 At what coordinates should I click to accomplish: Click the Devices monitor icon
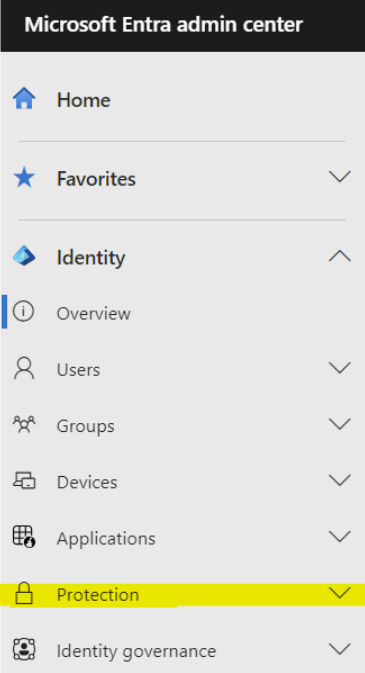pos(24,481)
